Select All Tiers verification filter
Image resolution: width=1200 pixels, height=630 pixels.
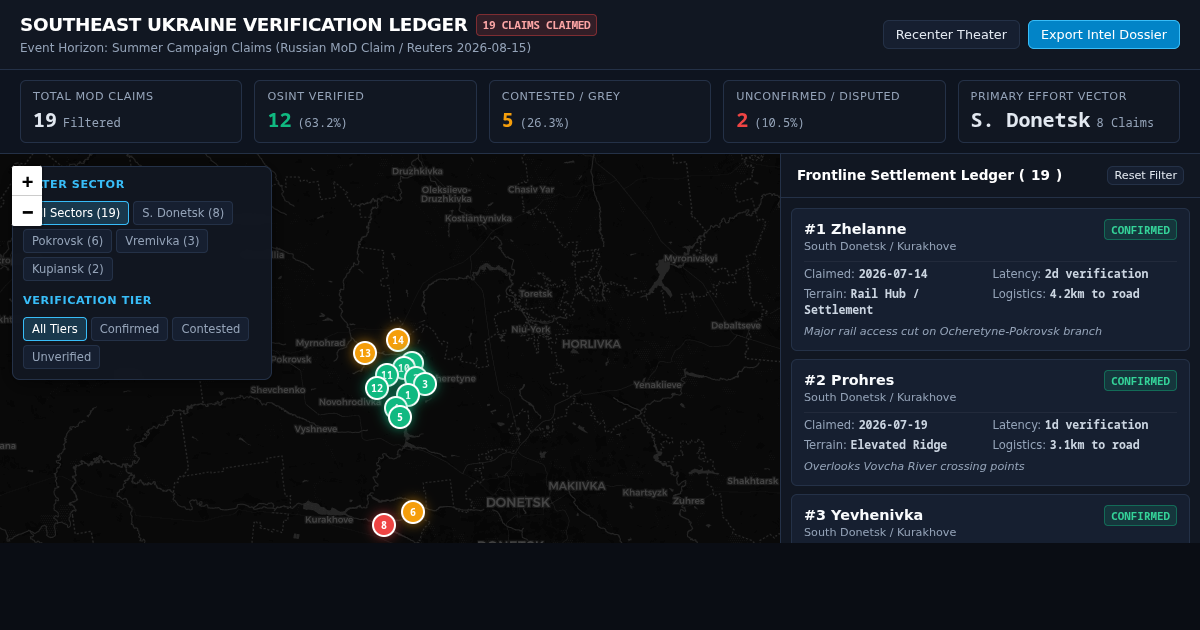click(55, 329)
